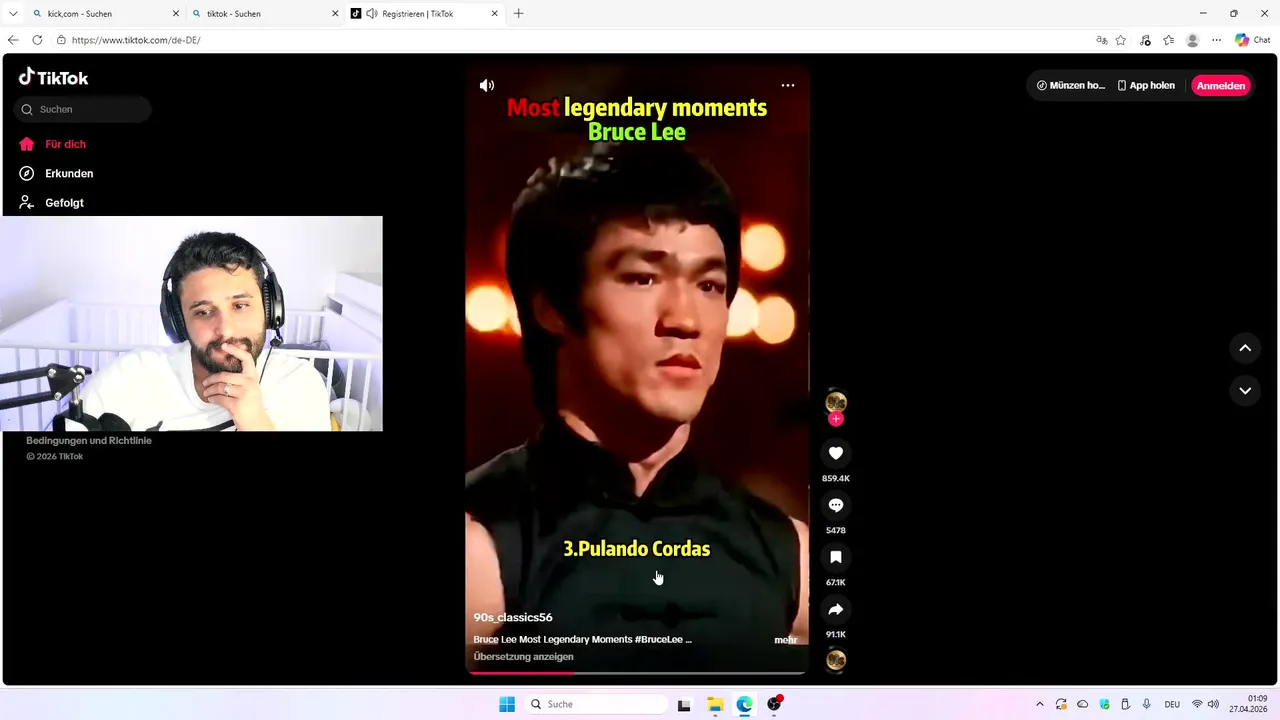Open File Explorer from the taskbar

click(x=715, y=704)
